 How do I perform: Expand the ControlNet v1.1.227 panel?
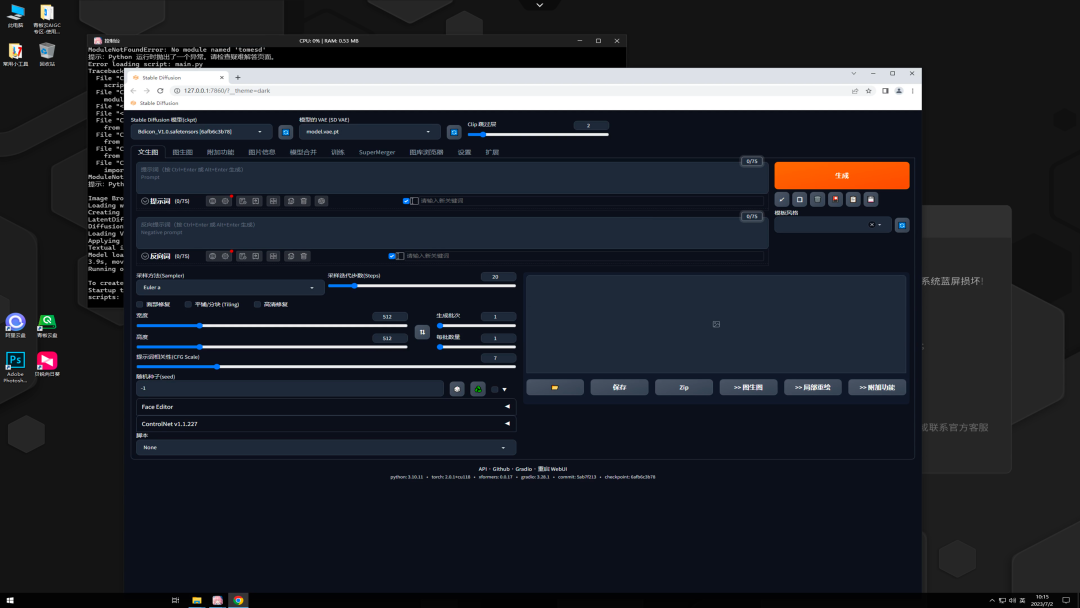coord(326,424)
